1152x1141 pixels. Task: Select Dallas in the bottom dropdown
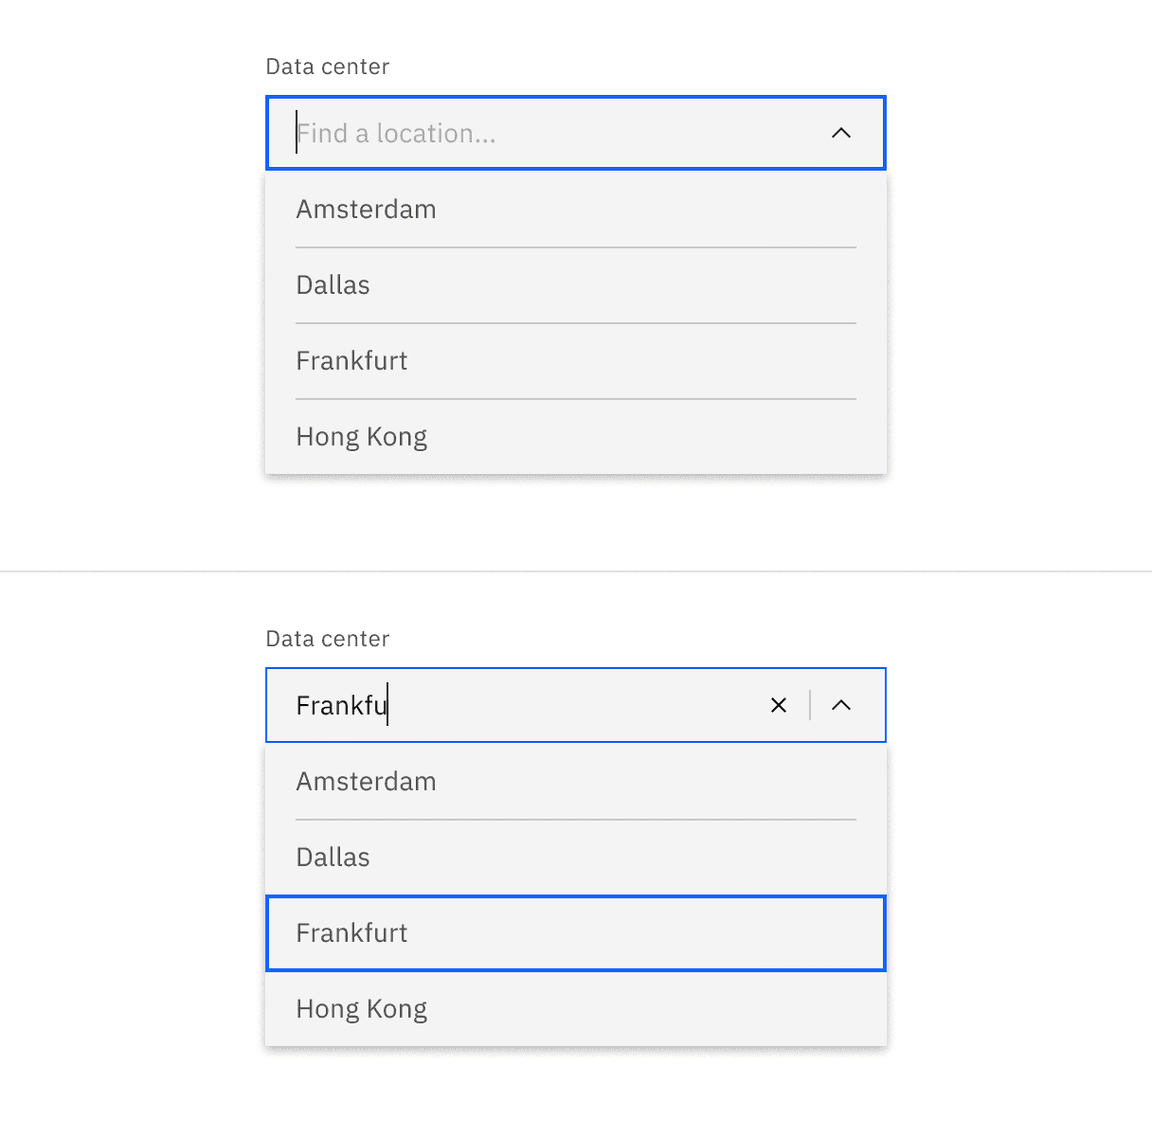(333, 857)
